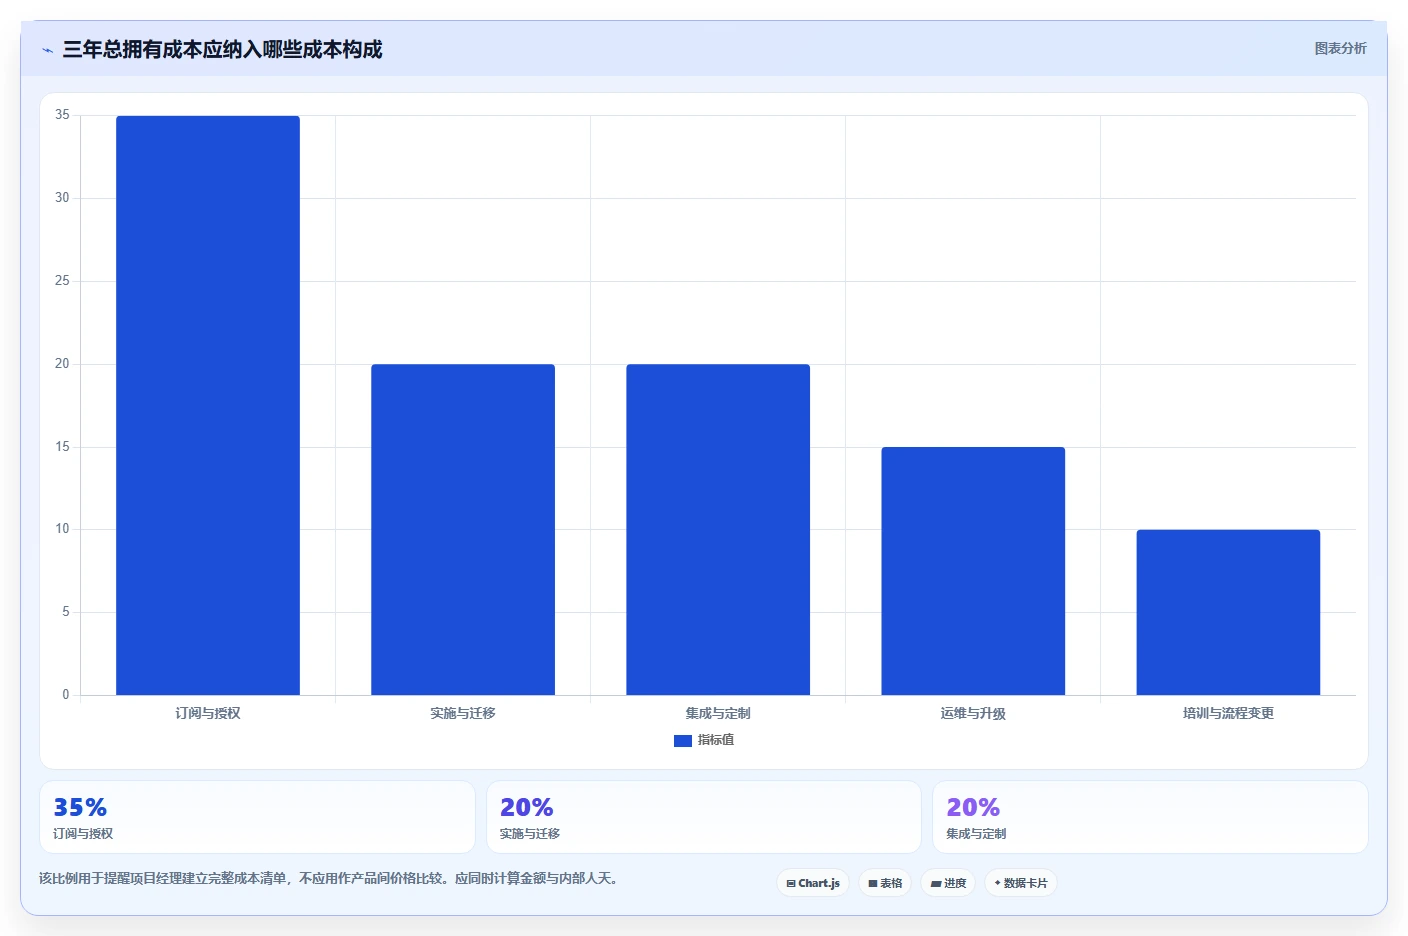Click the y-axis value 35
Screen dimensions: 1408x936
[x=62, y=115]
